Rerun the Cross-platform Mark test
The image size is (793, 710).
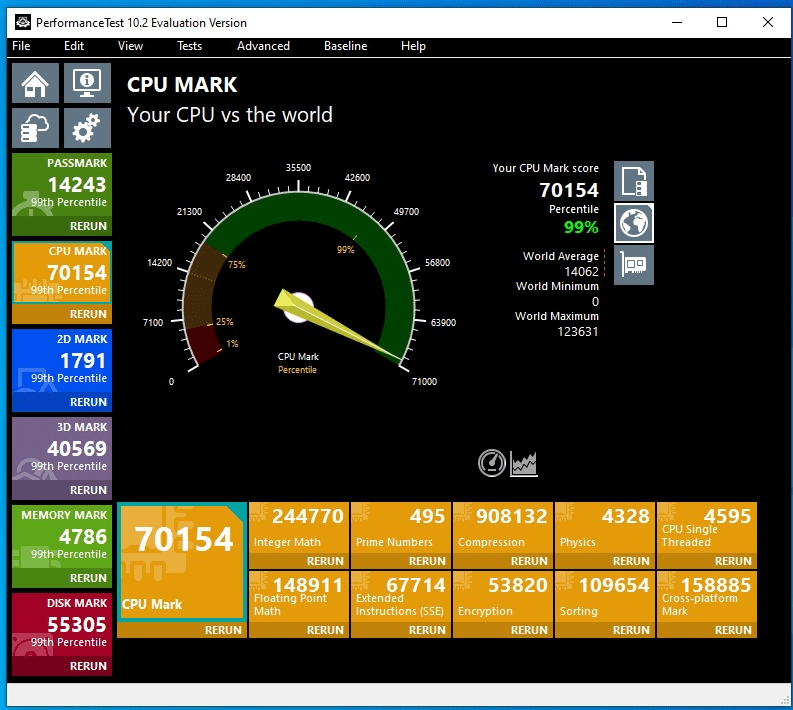pos(707,630)
